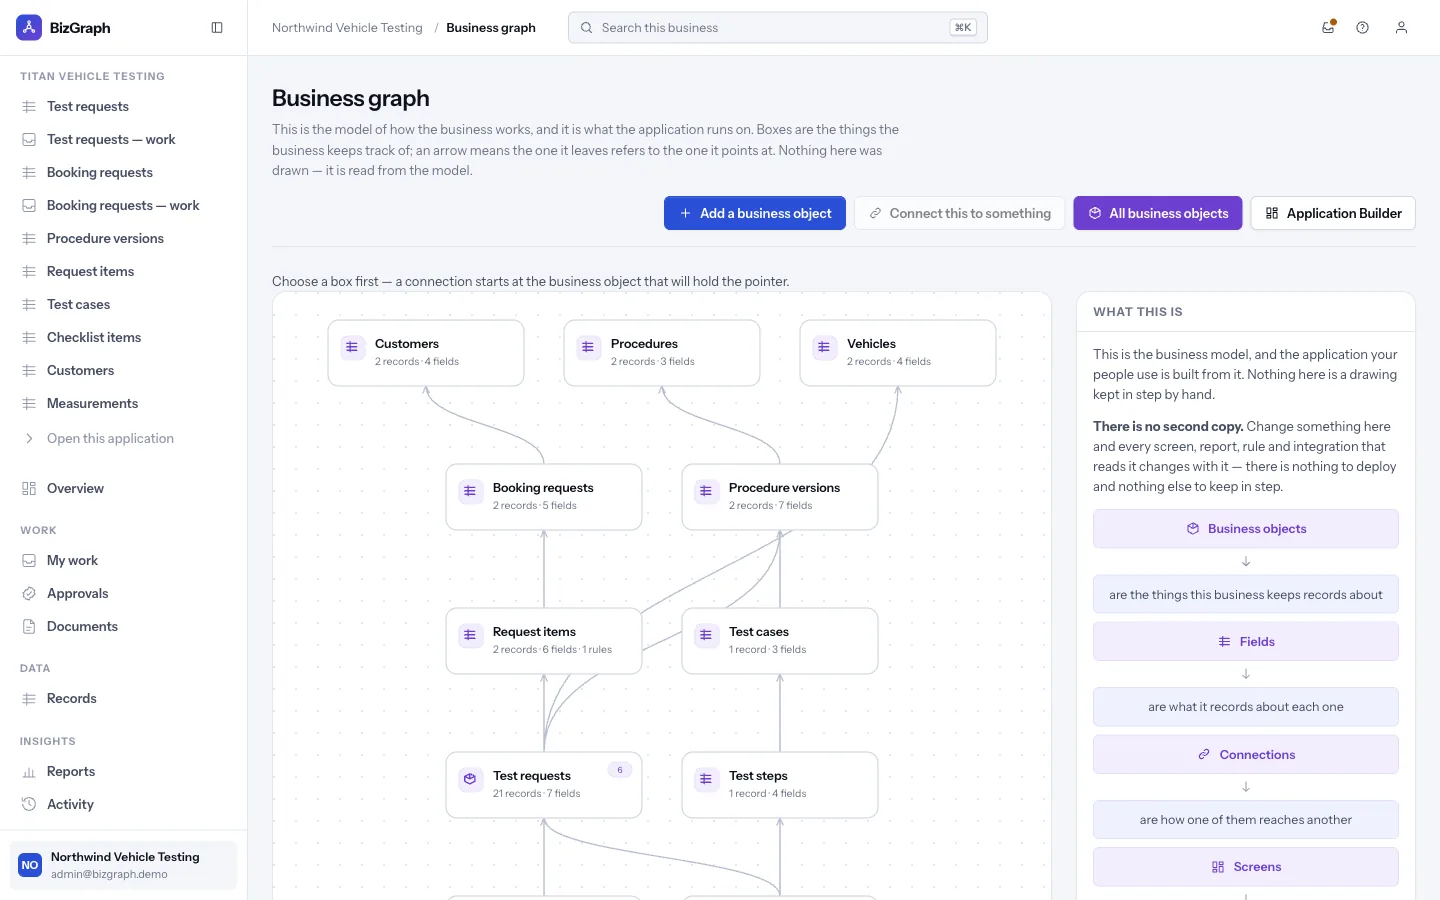Click the badge showing 6 on Test requests box
Screen dimensions: 1440x900
point(620,770)
